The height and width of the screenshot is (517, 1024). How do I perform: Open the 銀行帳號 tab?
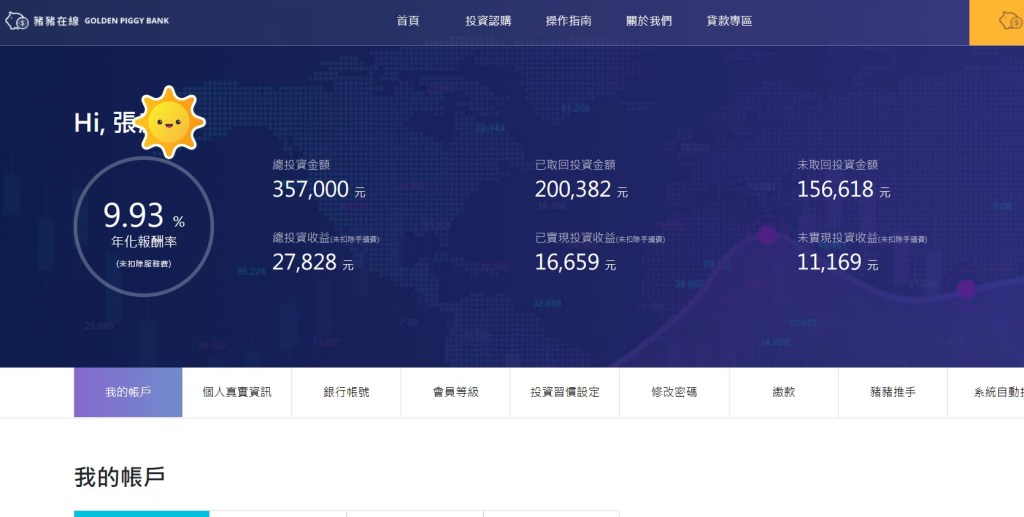(x=346, y=392)
